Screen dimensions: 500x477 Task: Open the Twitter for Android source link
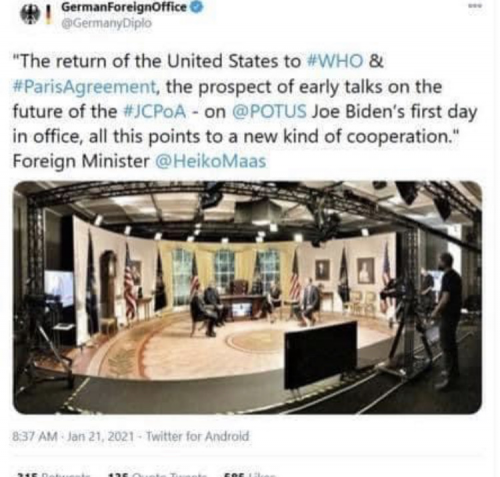click(x=198, y=436)
